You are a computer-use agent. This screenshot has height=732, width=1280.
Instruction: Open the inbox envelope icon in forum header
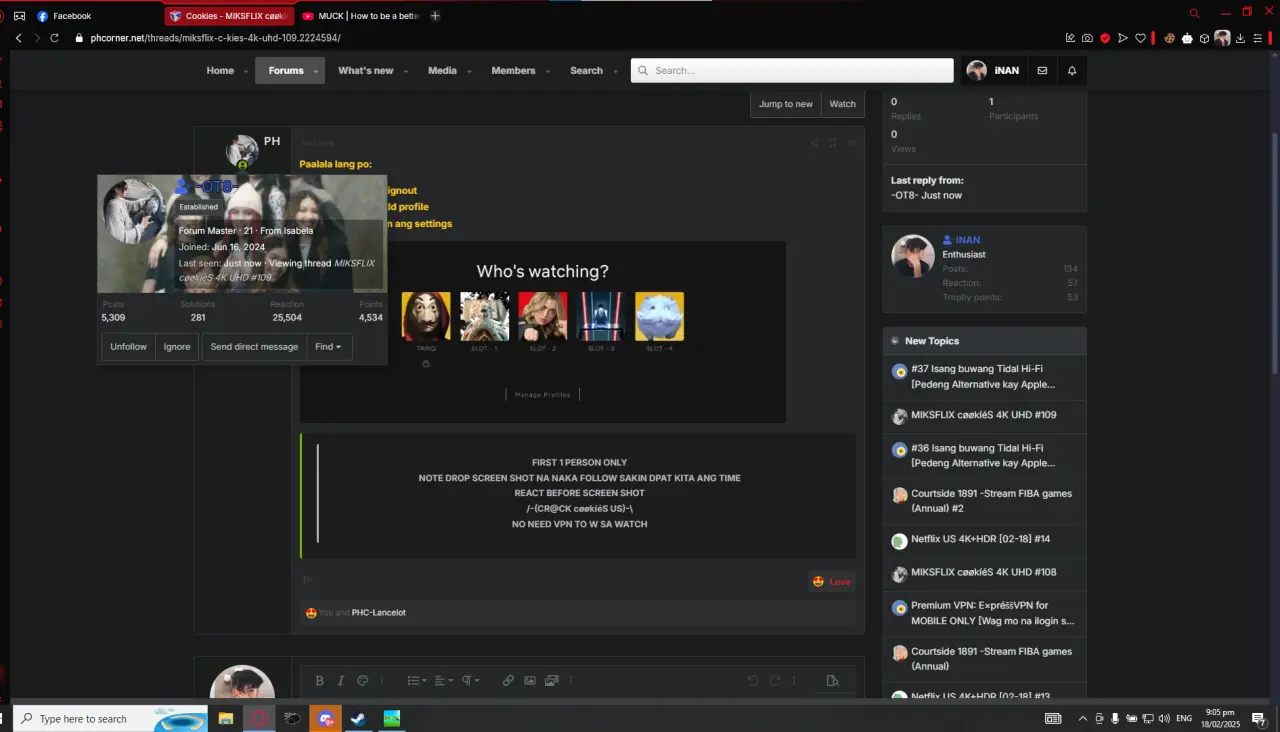coord(1042,71)
